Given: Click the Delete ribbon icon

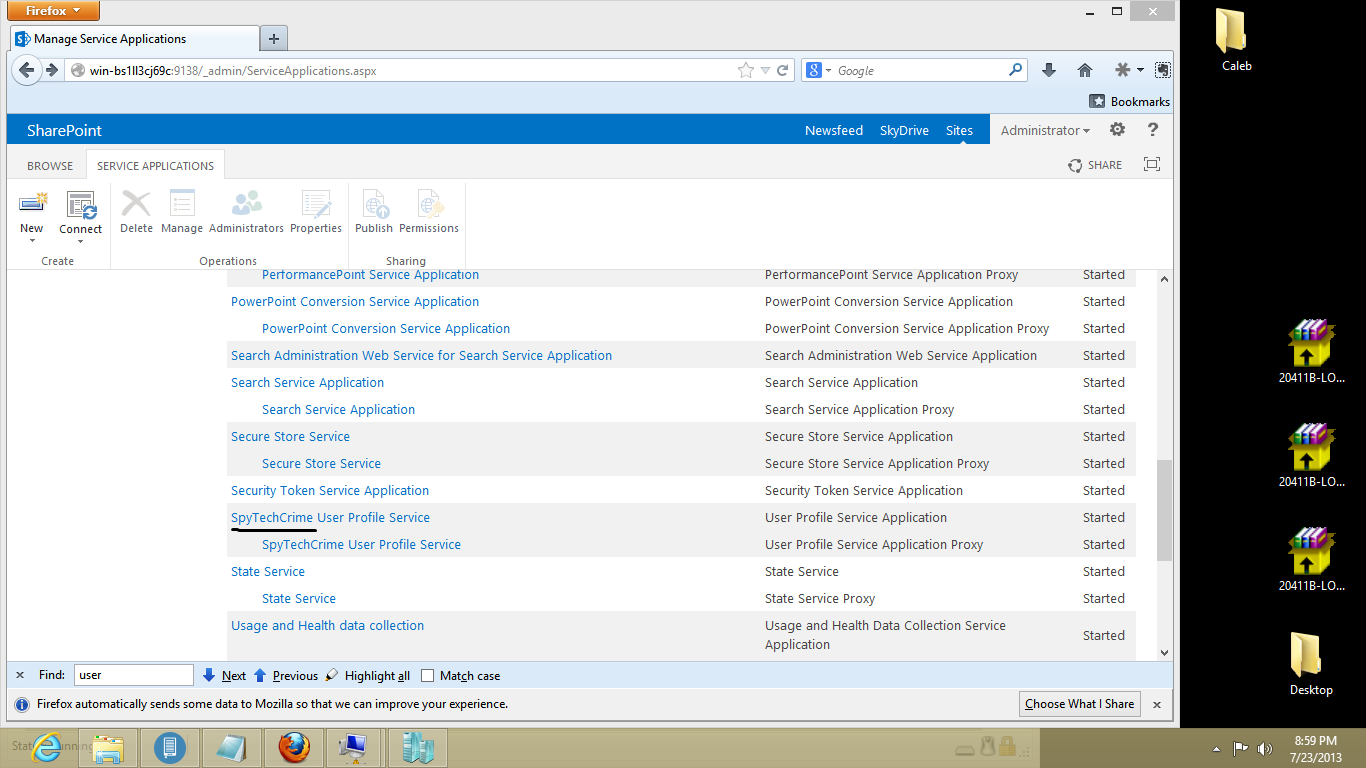Looking at the screenshot, I should (x=136, y=204).
